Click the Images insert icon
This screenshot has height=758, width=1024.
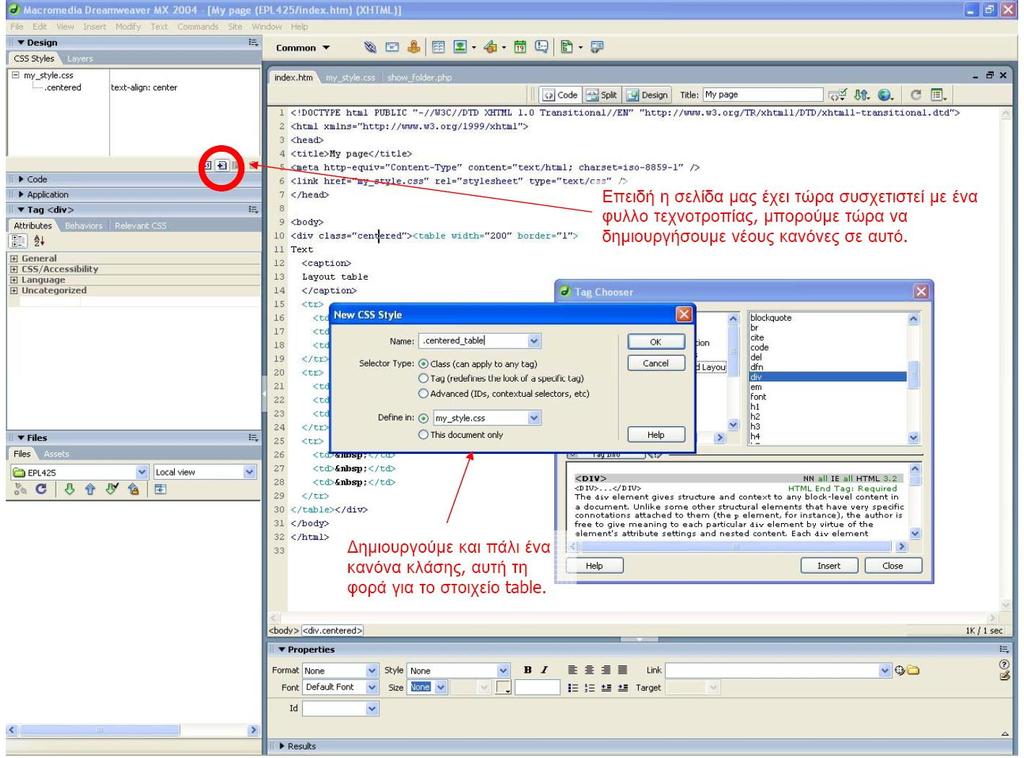pos(460,47)
